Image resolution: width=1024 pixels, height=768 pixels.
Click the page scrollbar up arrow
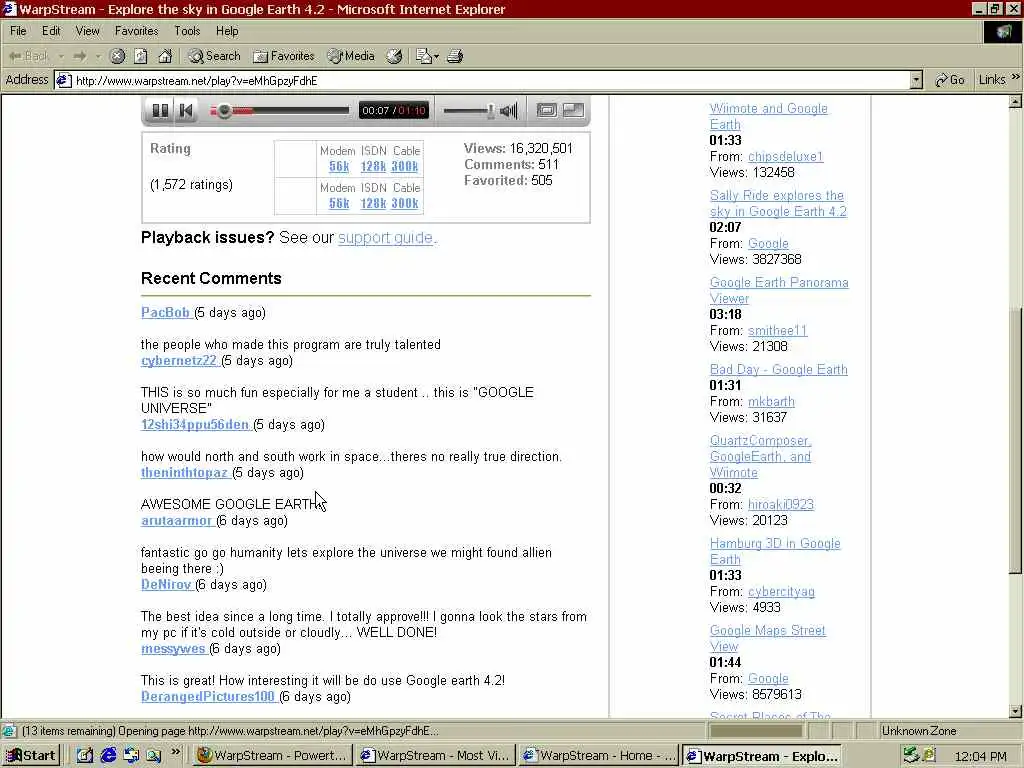coord(1015,101)
